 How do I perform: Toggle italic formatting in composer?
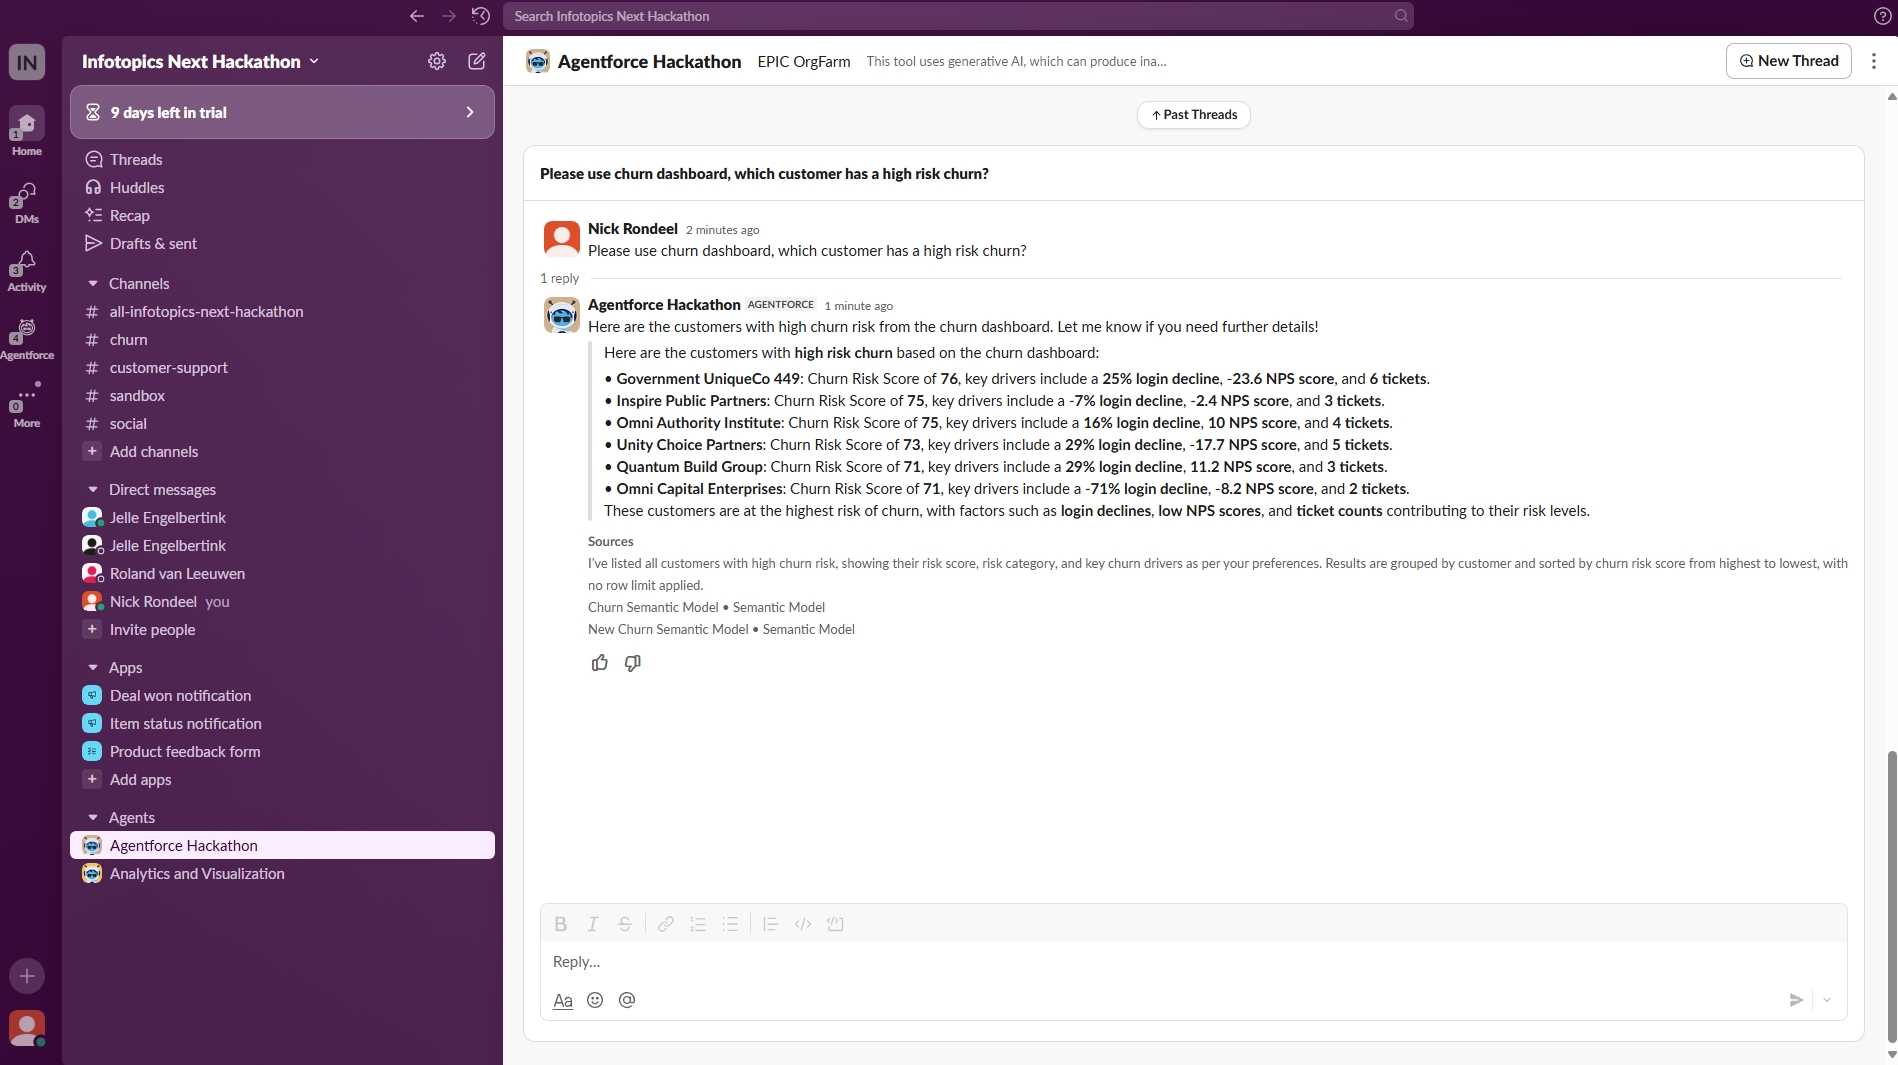coord(593,924)
